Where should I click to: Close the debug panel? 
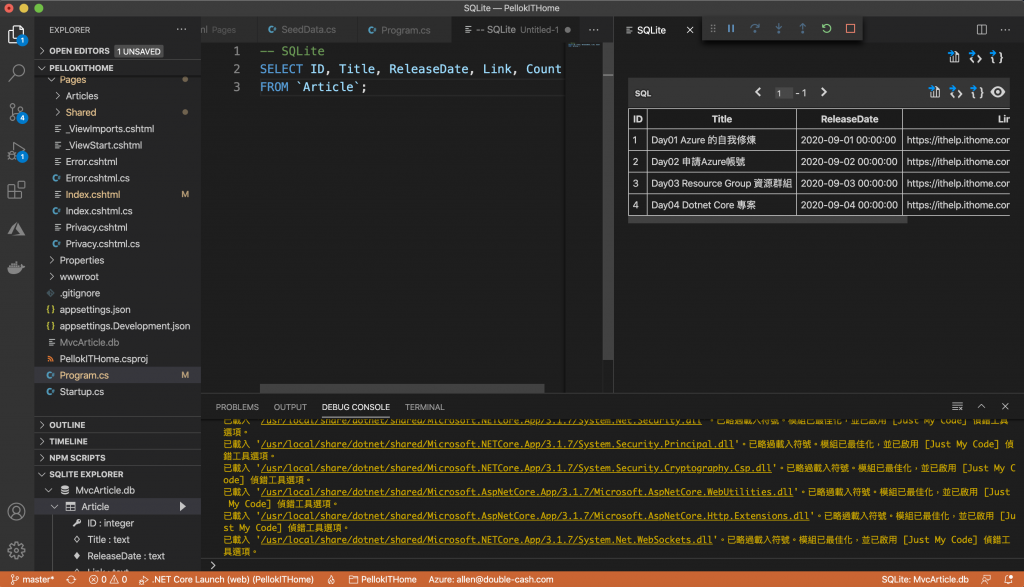(1005, 406)
